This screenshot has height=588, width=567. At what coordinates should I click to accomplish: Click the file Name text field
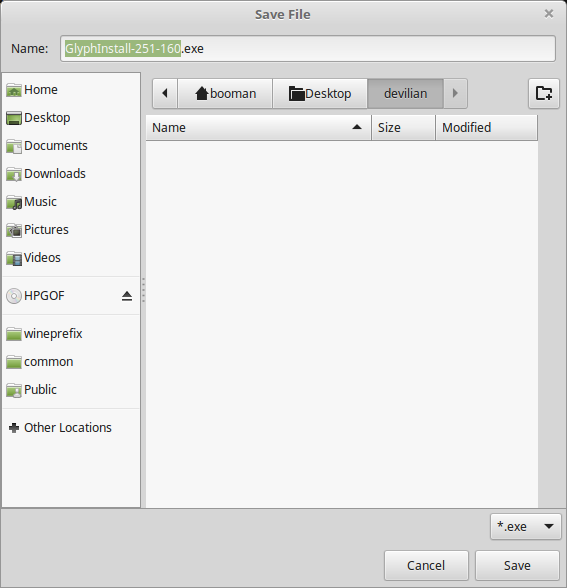point(308,49)
